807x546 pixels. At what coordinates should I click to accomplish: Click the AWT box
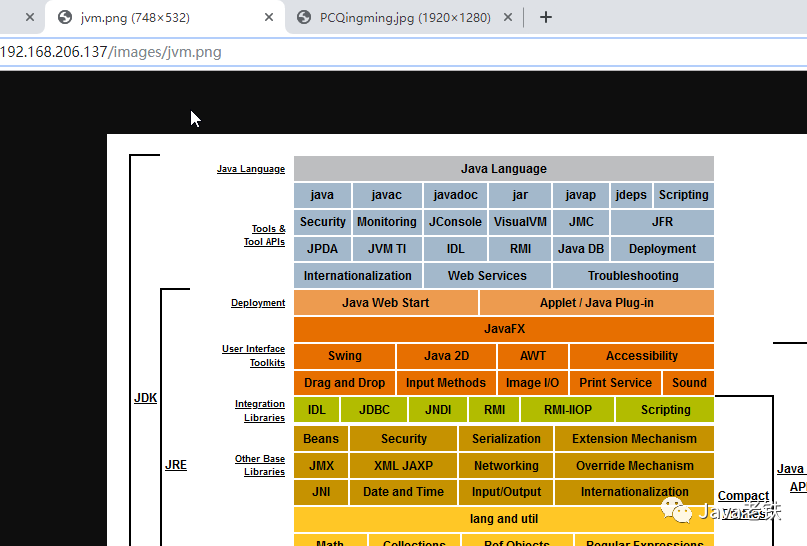533,356
